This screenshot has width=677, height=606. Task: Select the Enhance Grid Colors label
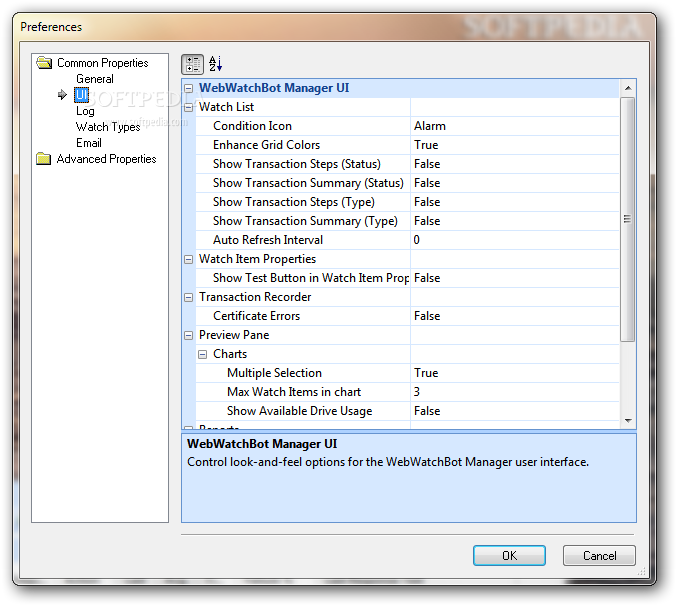266,145
